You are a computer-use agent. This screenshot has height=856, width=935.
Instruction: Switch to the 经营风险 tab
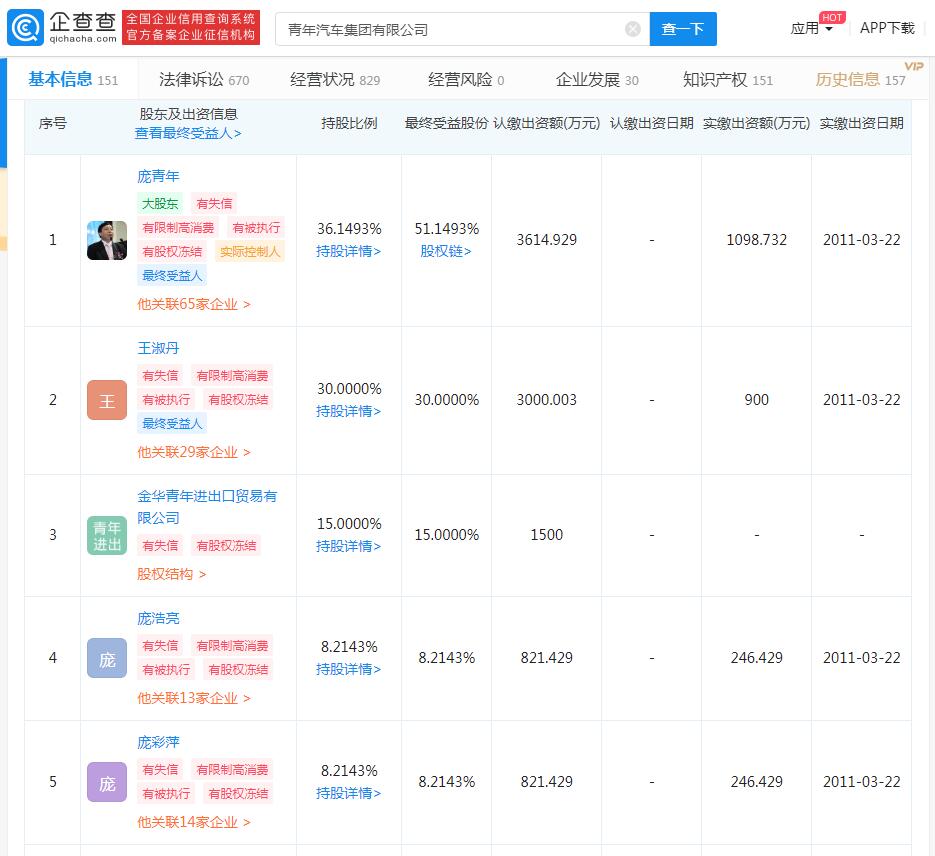tap(466, 79)
